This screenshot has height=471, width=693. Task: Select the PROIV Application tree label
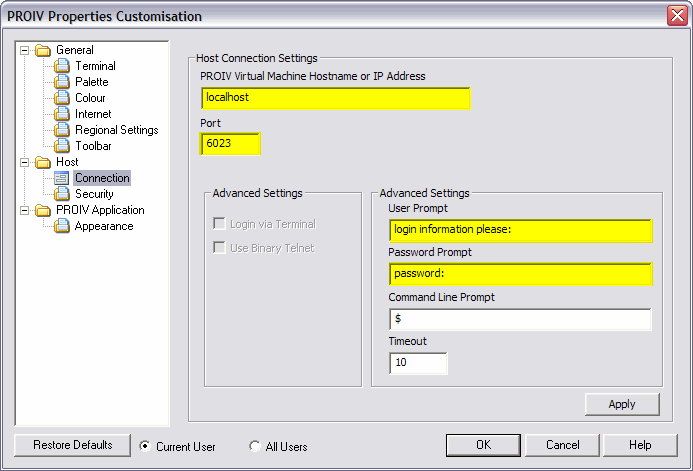(100, 210)
